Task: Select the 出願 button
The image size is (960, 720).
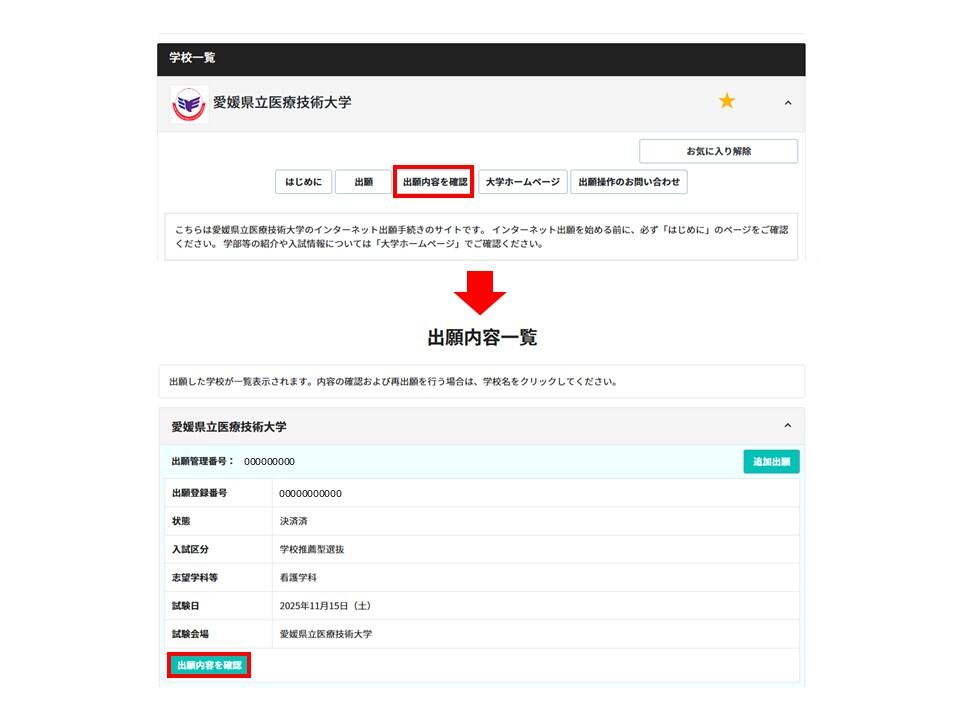Action: [362, 182]
